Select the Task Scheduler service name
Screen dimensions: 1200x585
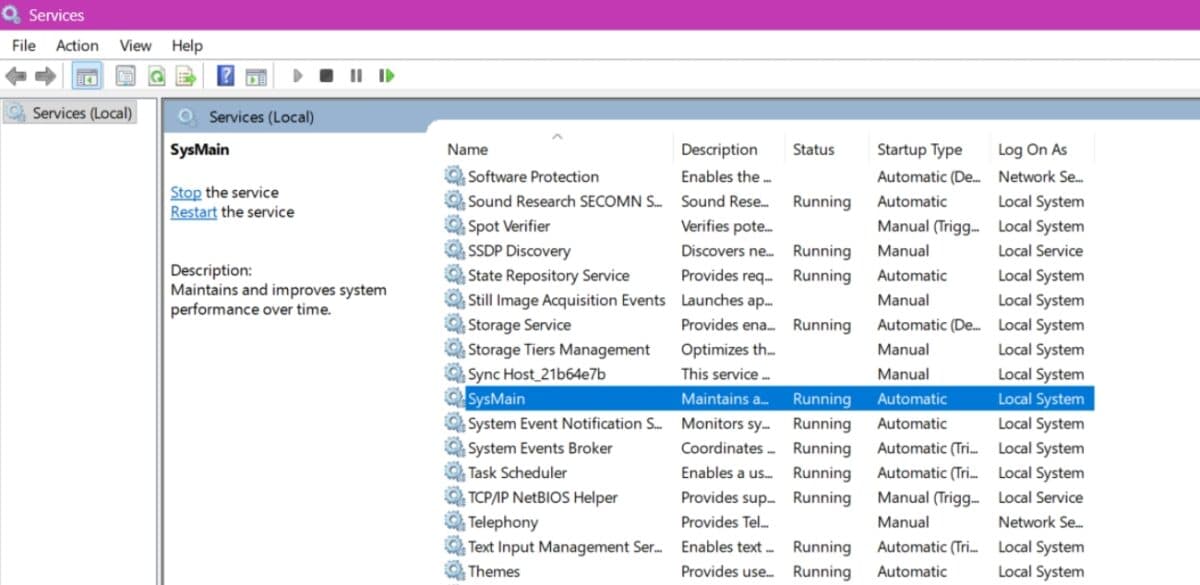tap(517, 472)
